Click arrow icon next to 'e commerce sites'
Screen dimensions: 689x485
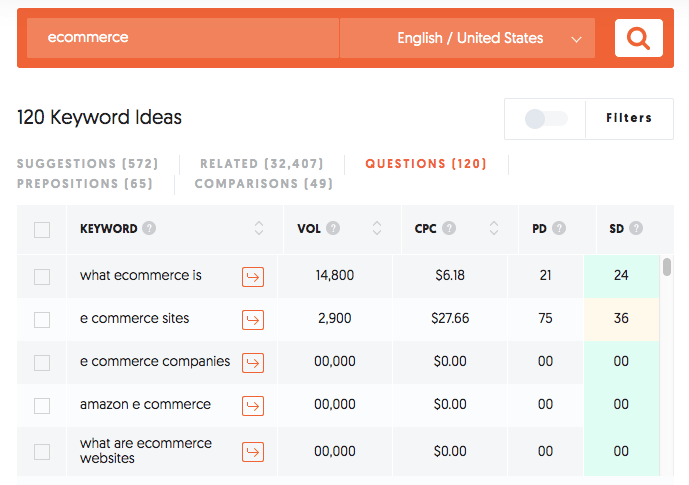pos(253,319)
